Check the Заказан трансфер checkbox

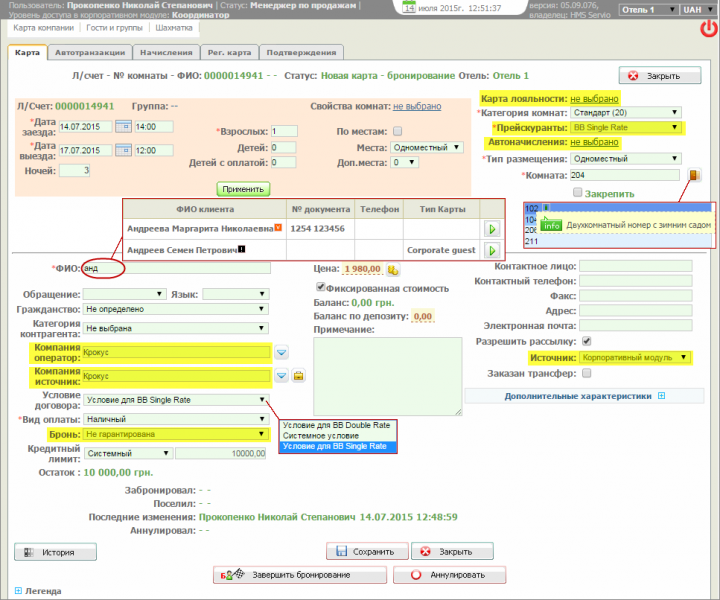(587, 373)
